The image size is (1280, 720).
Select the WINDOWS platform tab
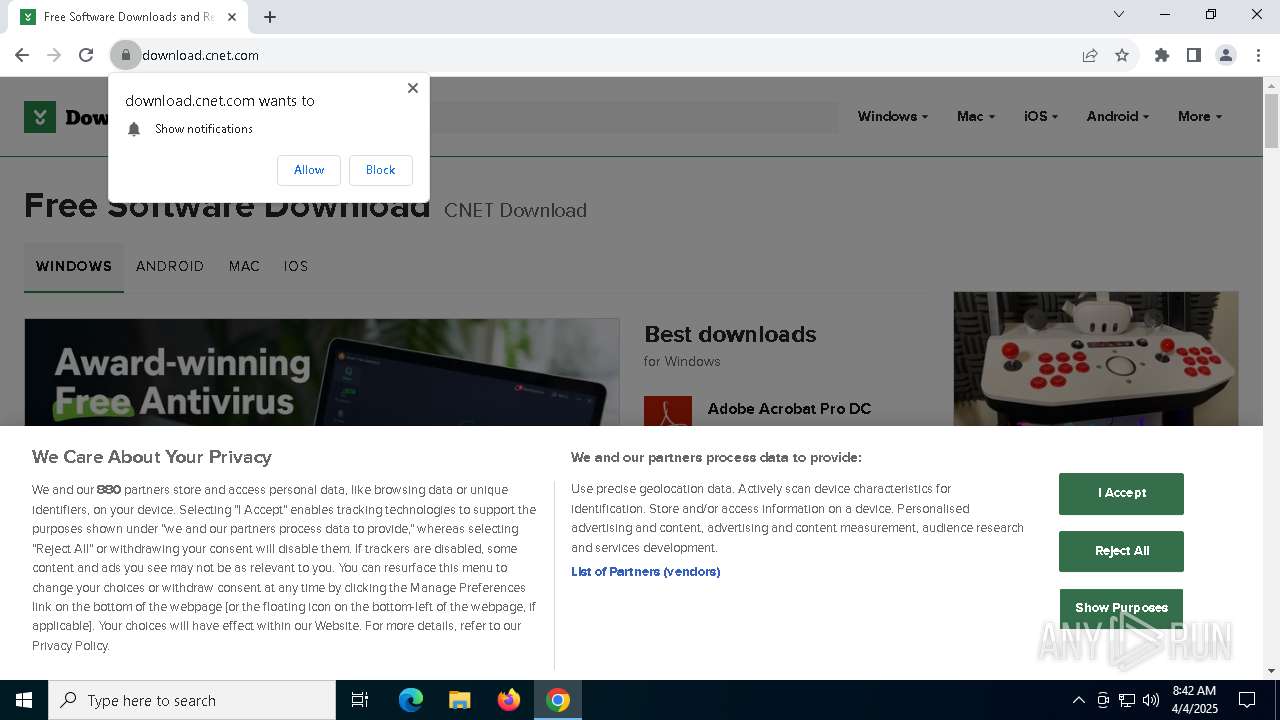point(74,267)
